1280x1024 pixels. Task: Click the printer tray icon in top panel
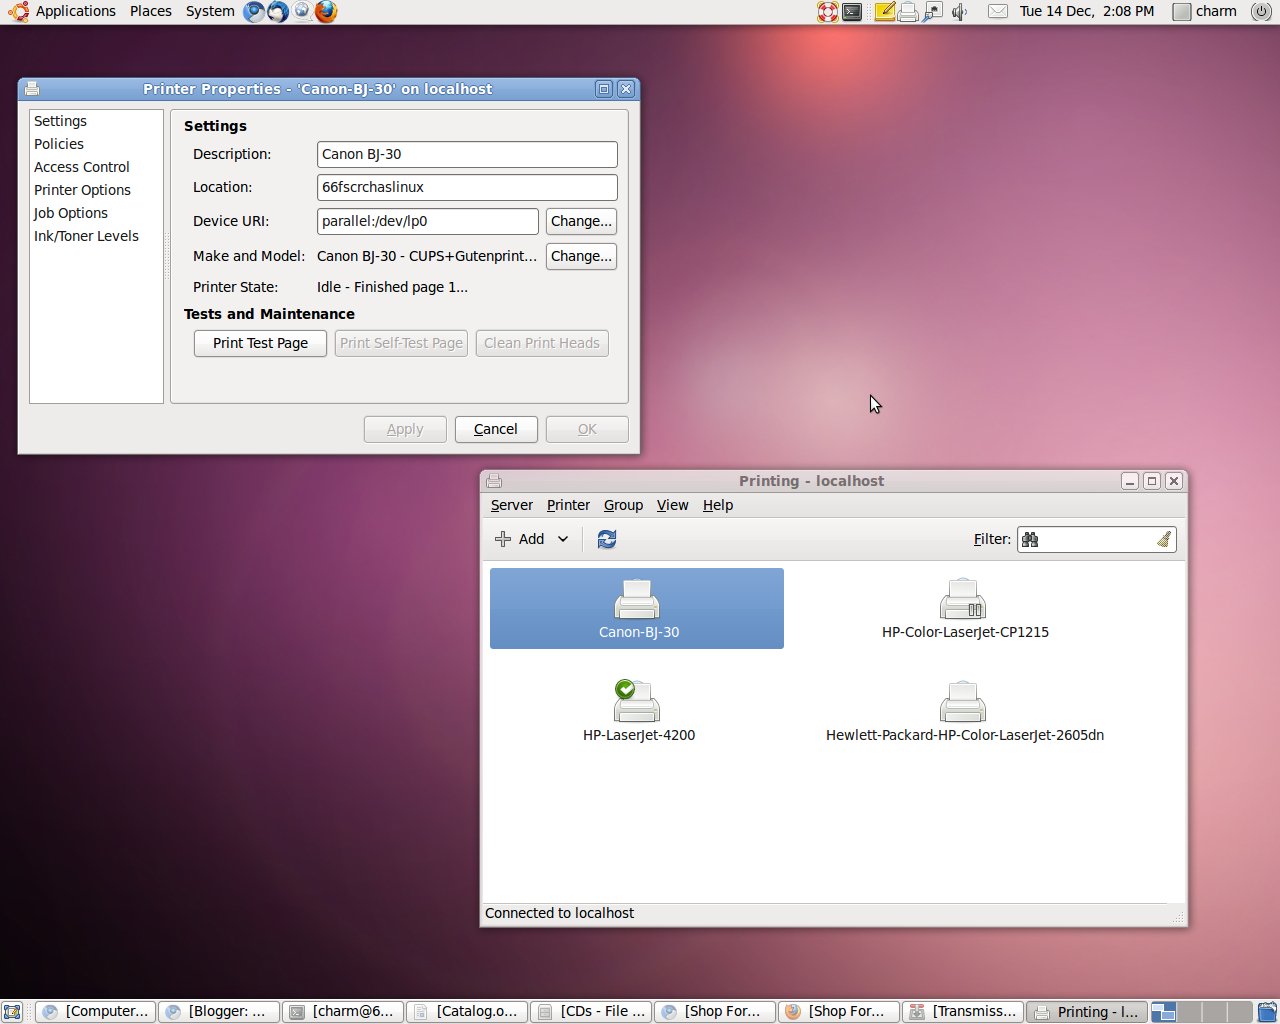pos(908,12)
